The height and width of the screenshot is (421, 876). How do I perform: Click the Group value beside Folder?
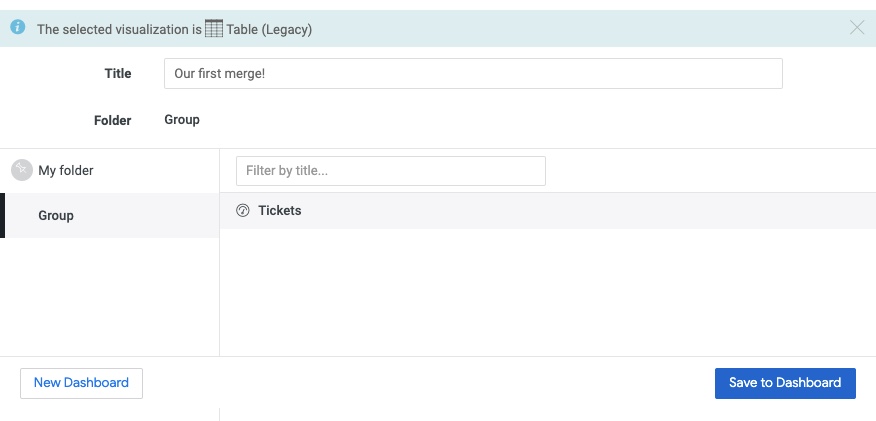[x=182, y=119]
